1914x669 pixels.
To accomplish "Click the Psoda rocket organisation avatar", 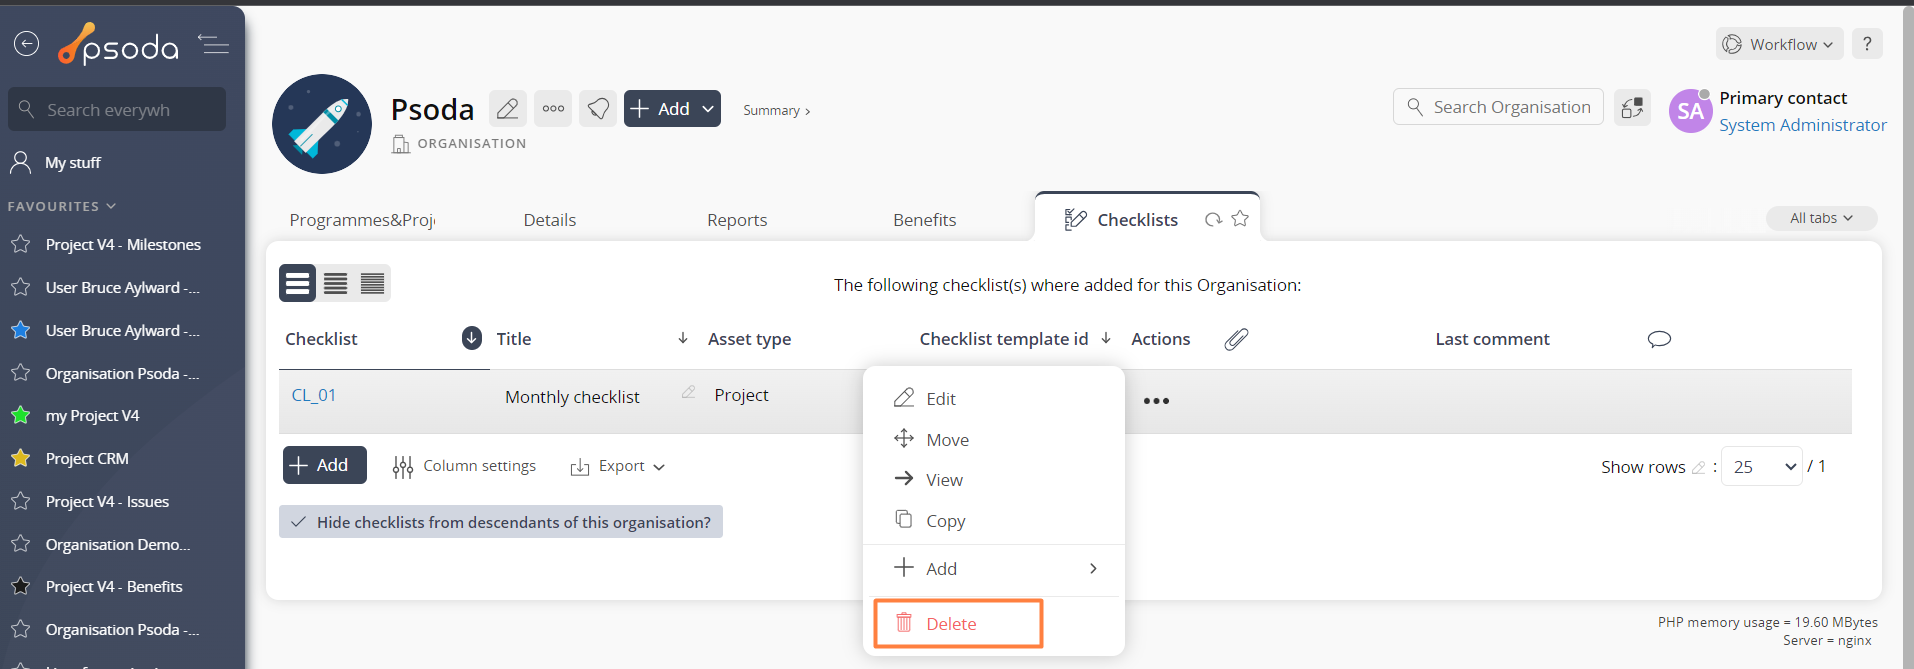I will 322,124.
